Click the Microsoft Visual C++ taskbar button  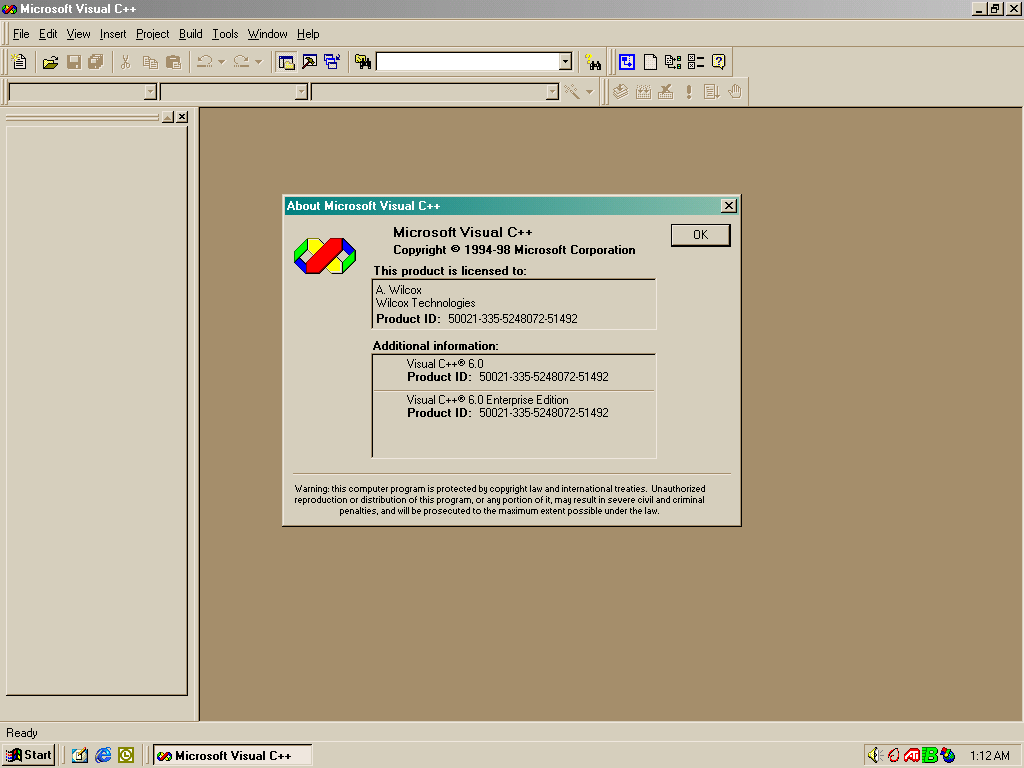point(232,755)
